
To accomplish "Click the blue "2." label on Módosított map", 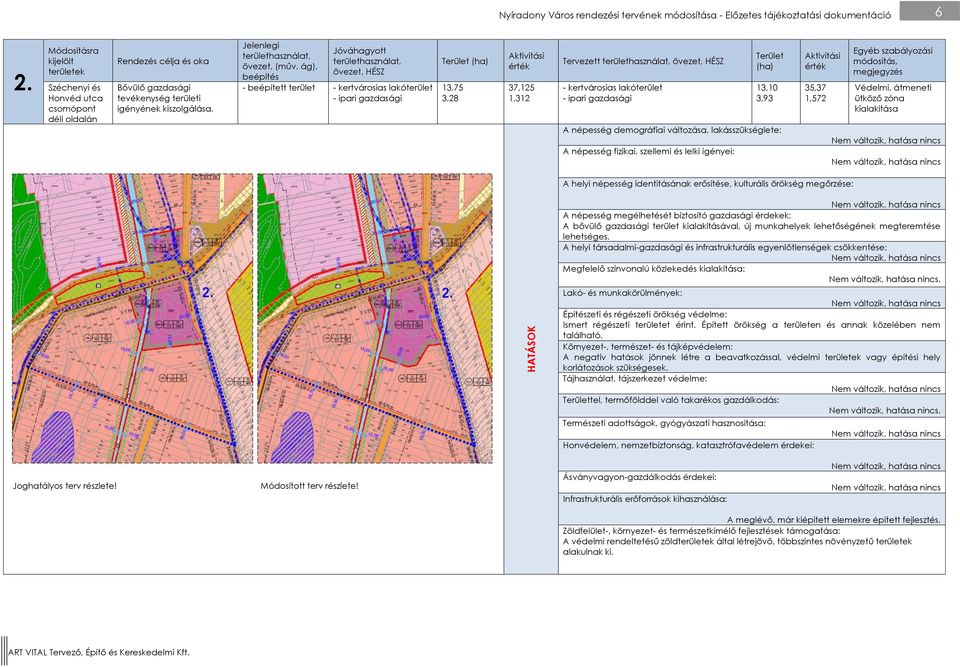I will coord(448,293).
